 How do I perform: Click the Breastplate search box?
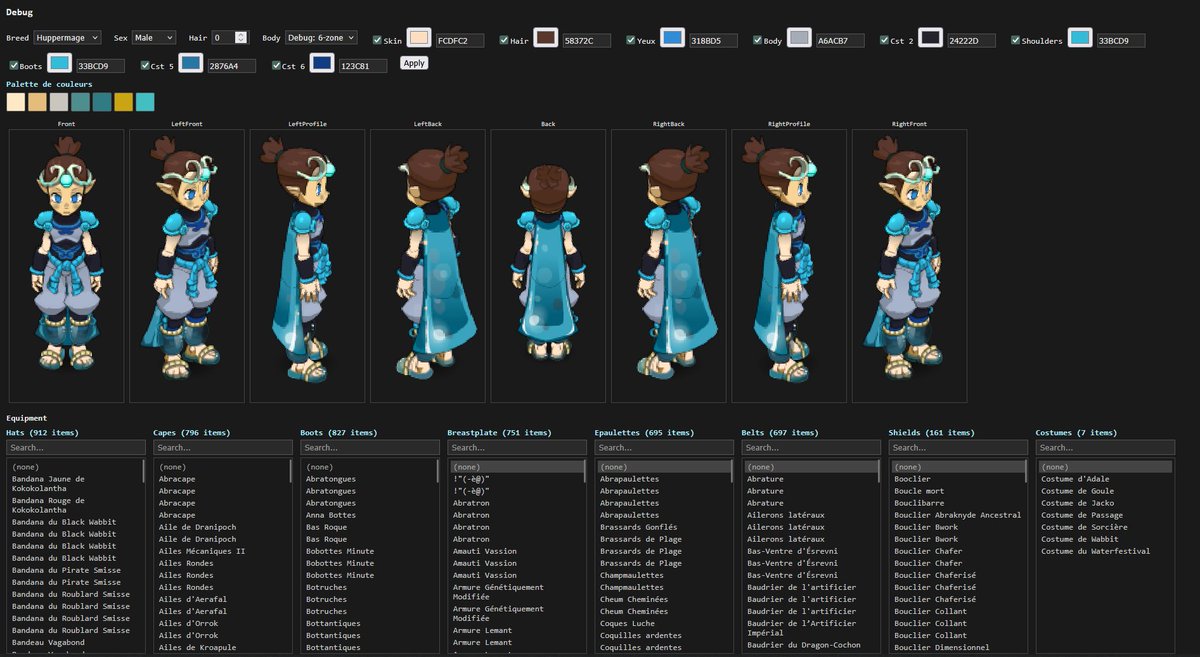pos(517,448)
